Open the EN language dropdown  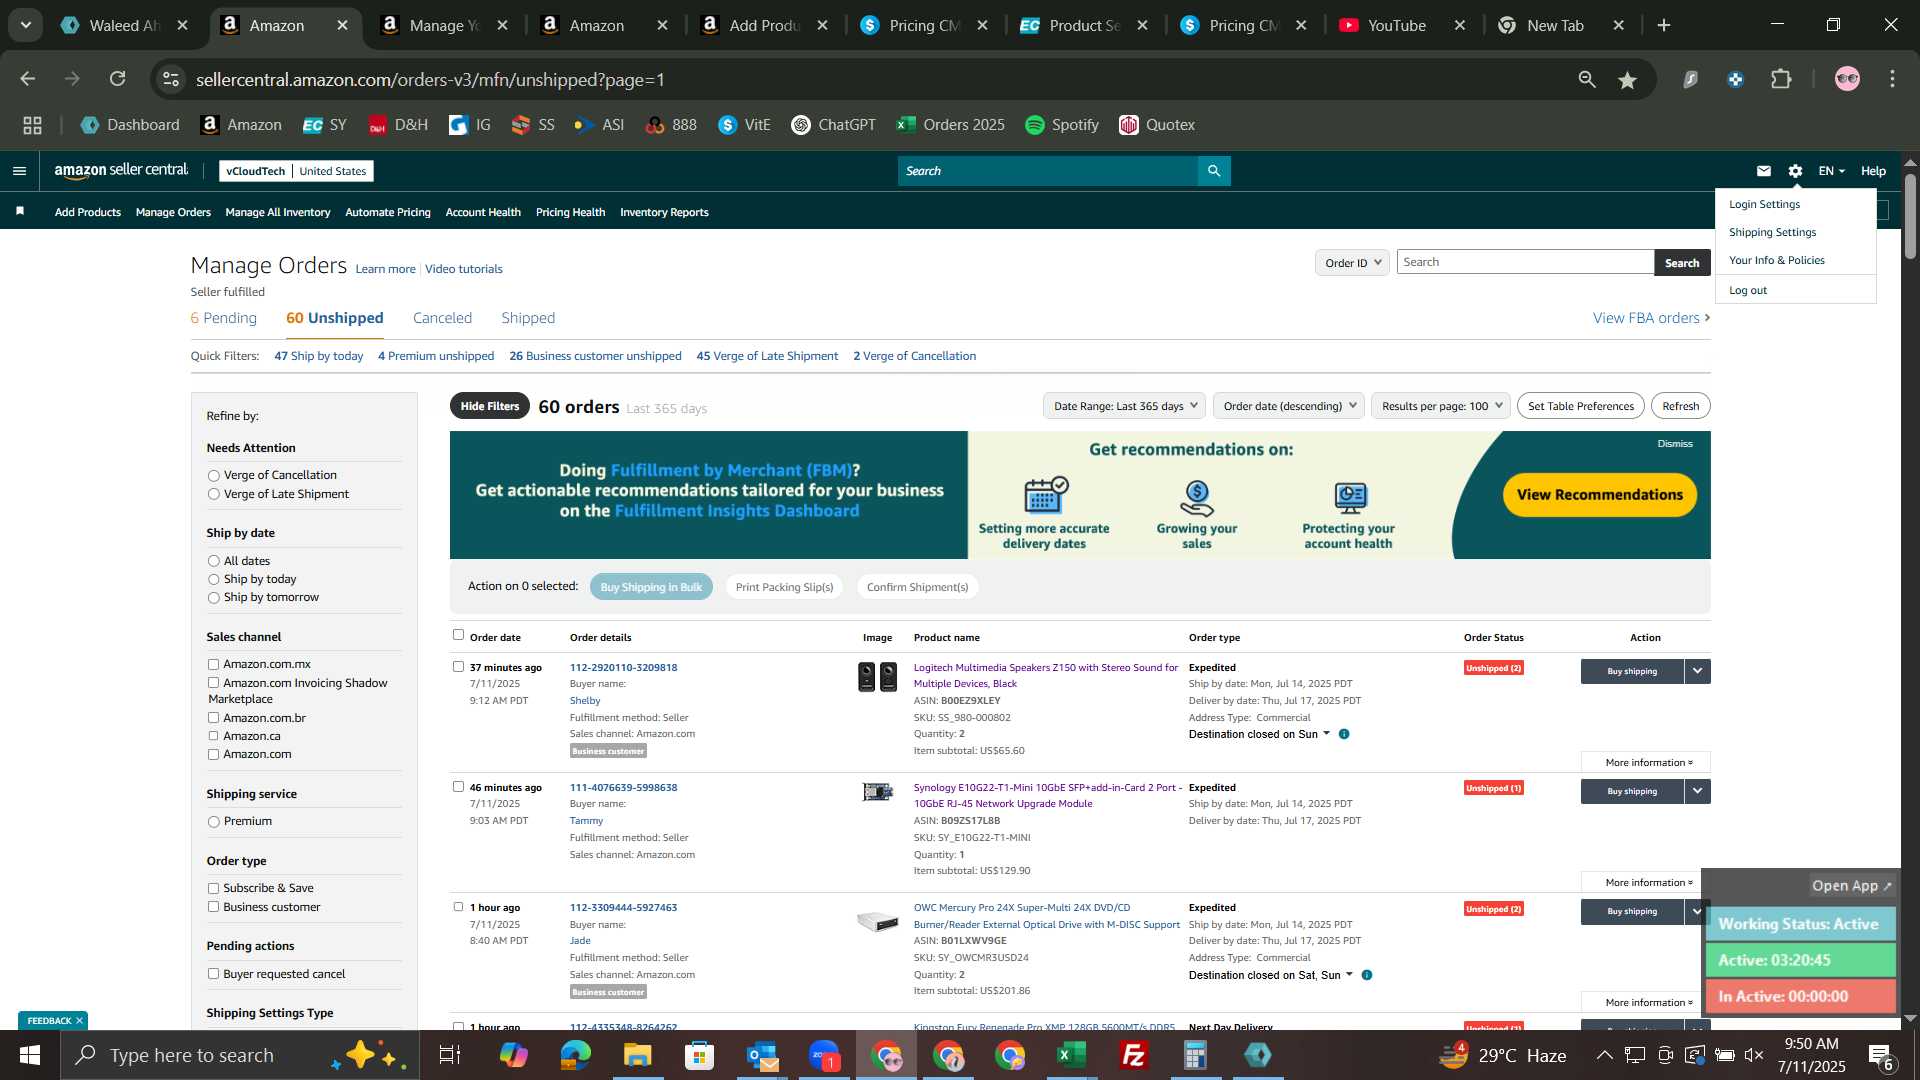click(1831, 171)
